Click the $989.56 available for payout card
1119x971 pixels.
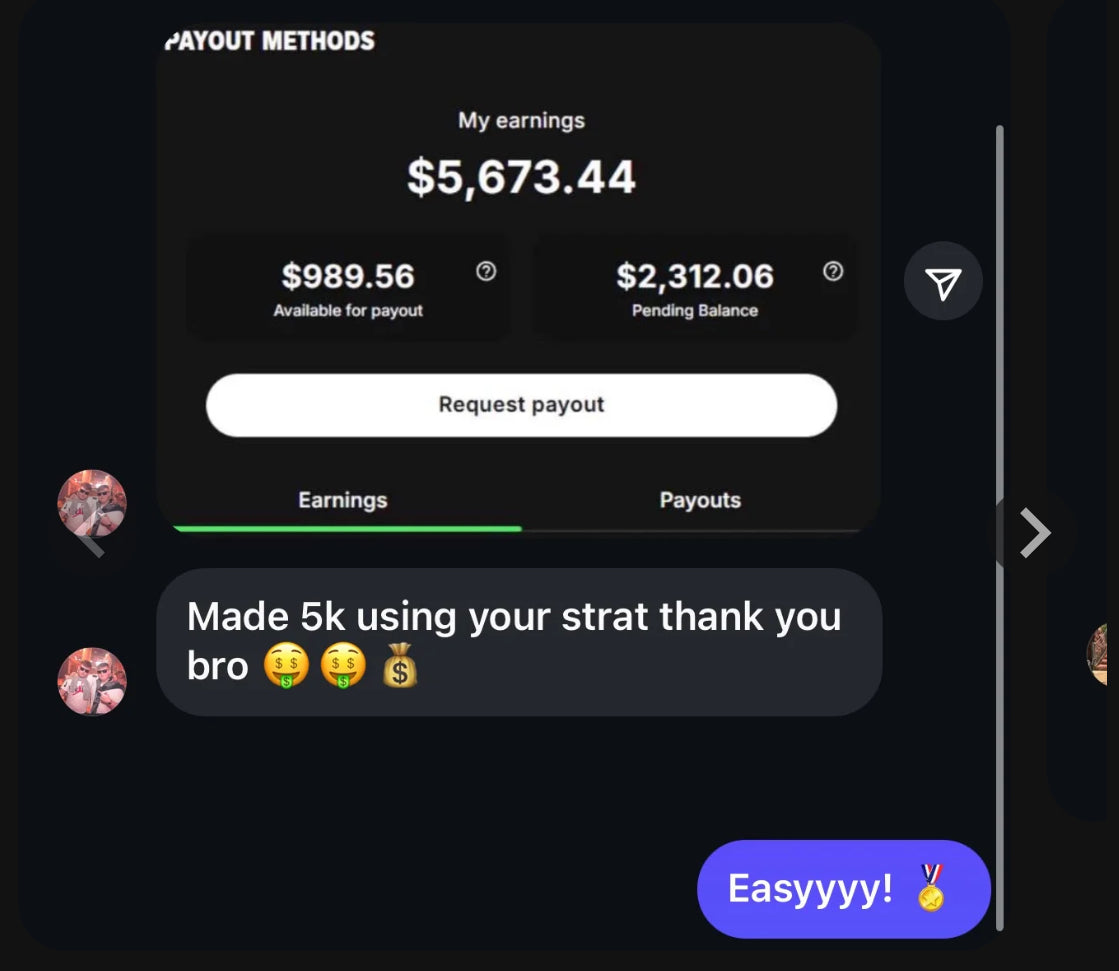click(x=348, y=288)
